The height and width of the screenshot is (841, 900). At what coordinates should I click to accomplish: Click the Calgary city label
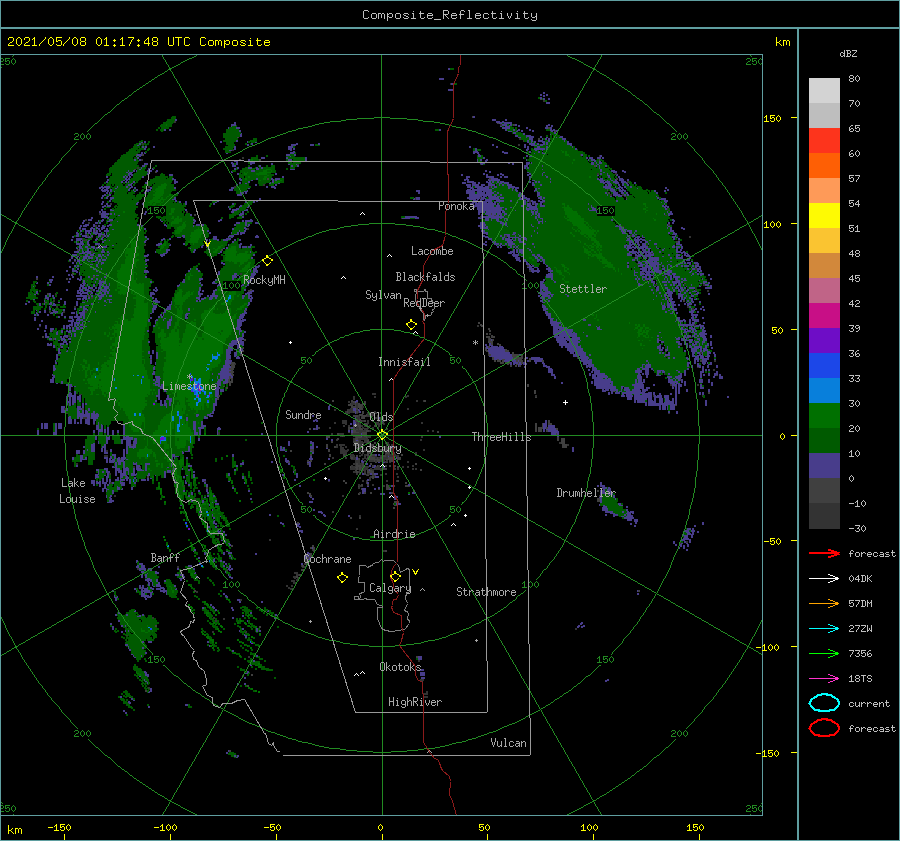pos(390,588)
